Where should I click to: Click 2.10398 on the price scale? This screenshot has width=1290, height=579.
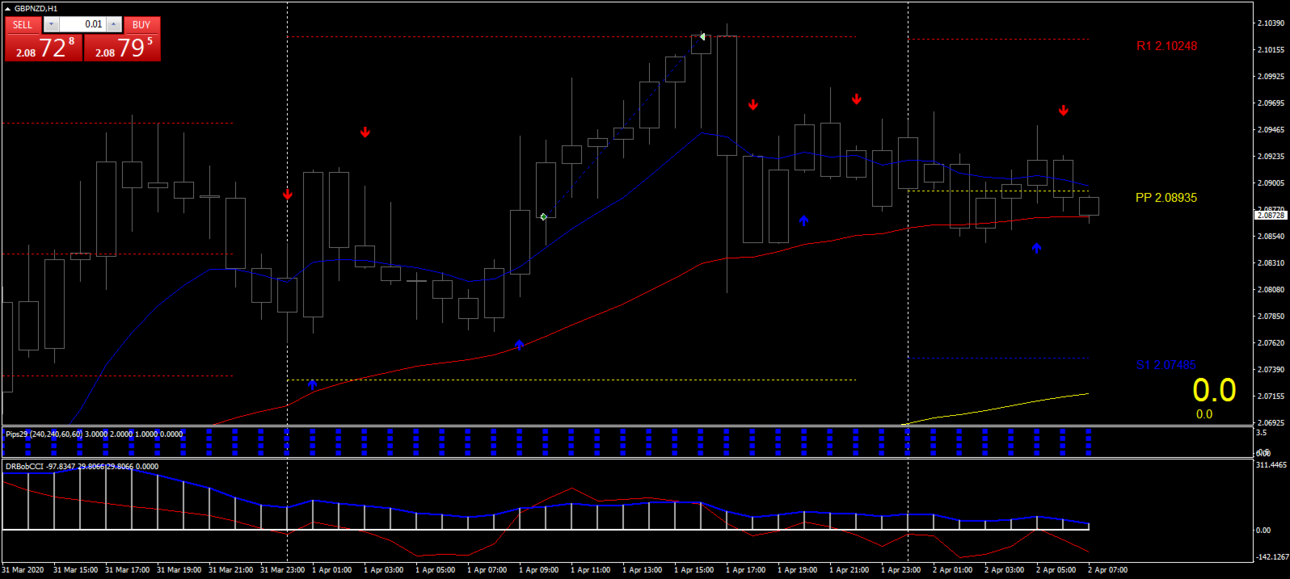[1273, 23]
